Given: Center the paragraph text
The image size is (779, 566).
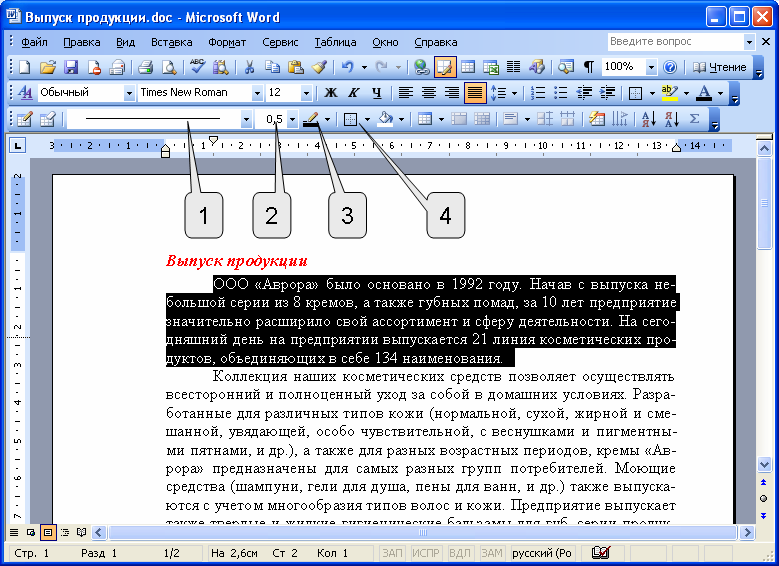Looking at the screenshot, I should coord(429,92).
